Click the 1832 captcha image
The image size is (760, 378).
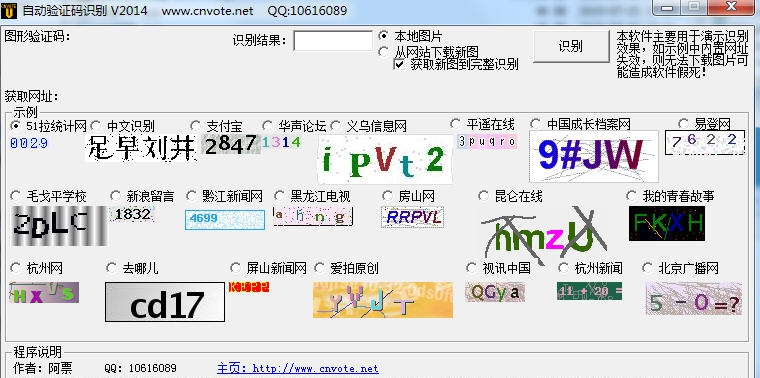pos(132,214)
